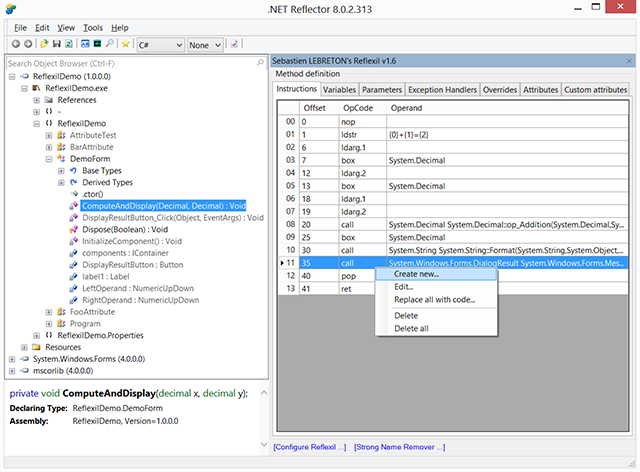Select DisplayResultButton_Click method in tree
This screenshot has height=472, width=640.
pos(173,218)
